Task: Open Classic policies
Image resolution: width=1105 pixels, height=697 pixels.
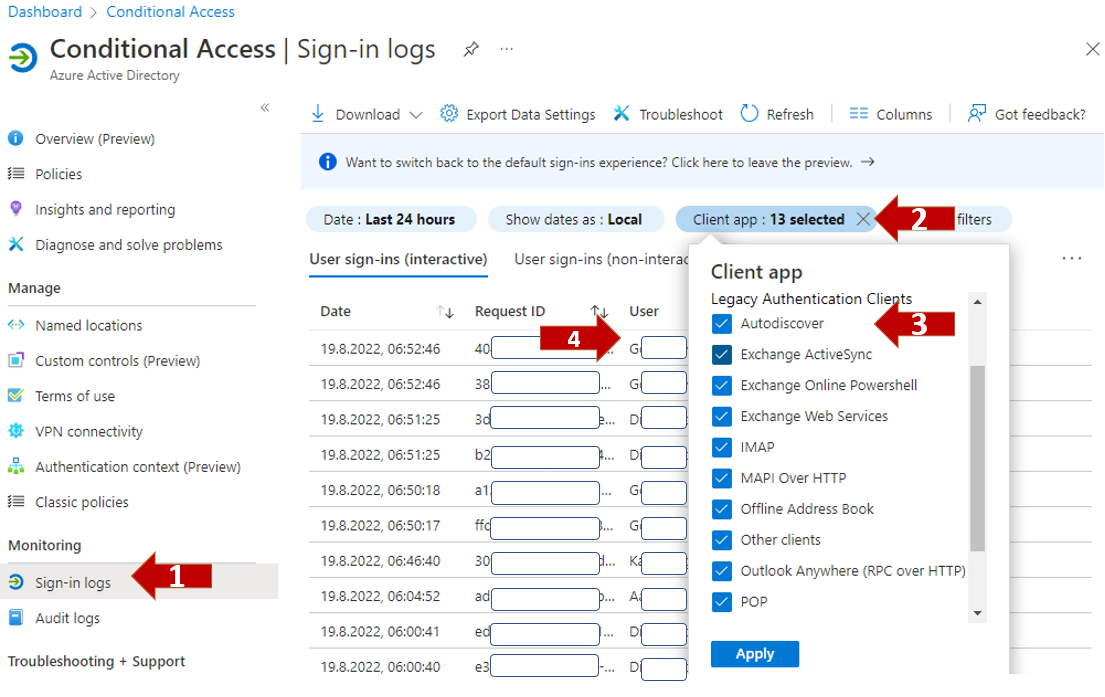Action: (x=82, y=502)
